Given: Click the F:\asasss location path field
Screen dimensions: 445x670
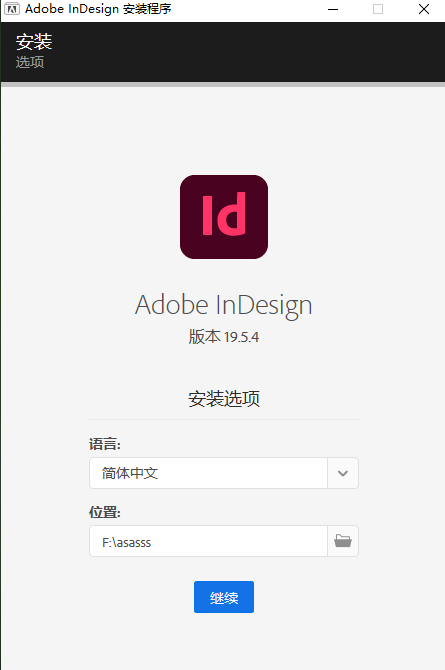Looking at the screenshot, I should tap(208, 541).
